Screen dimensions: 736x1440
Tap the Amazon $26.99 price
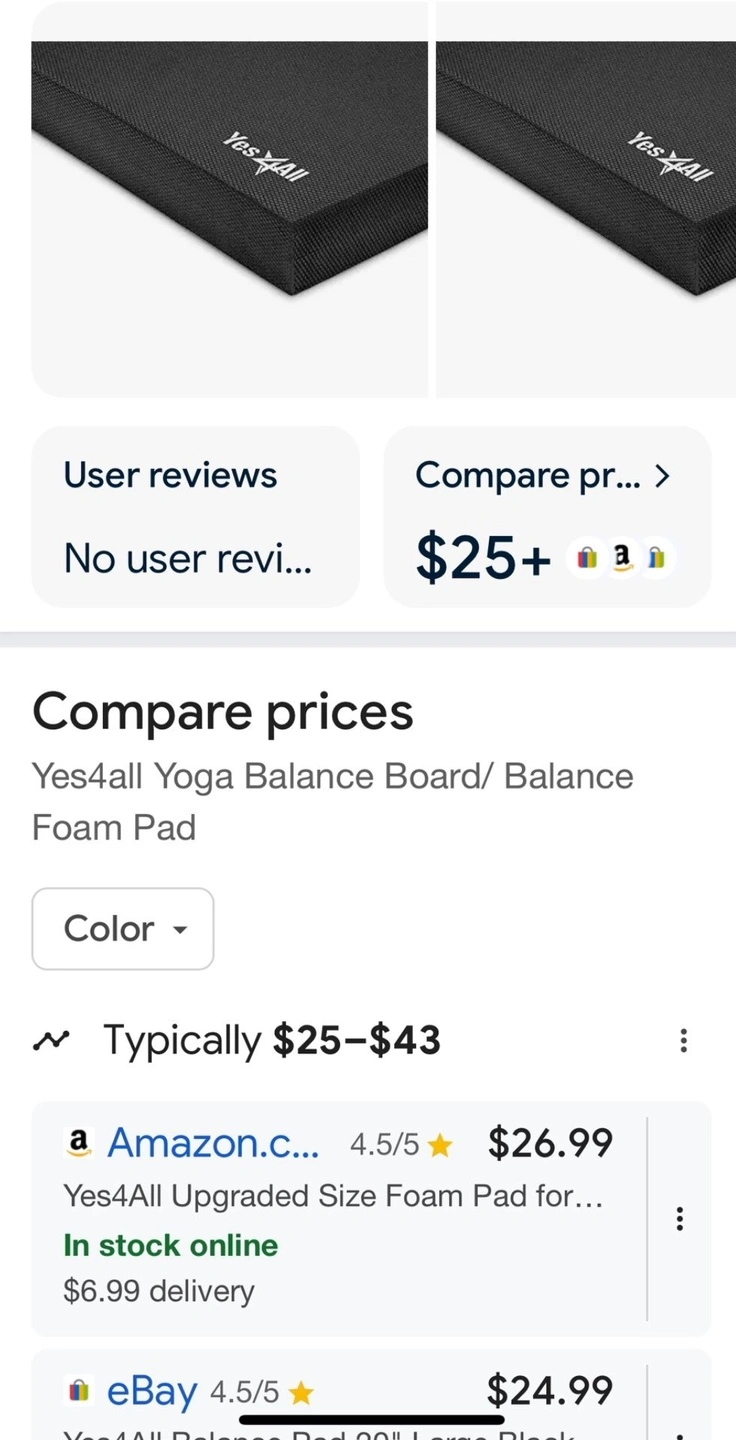(x=550, y=1143)
